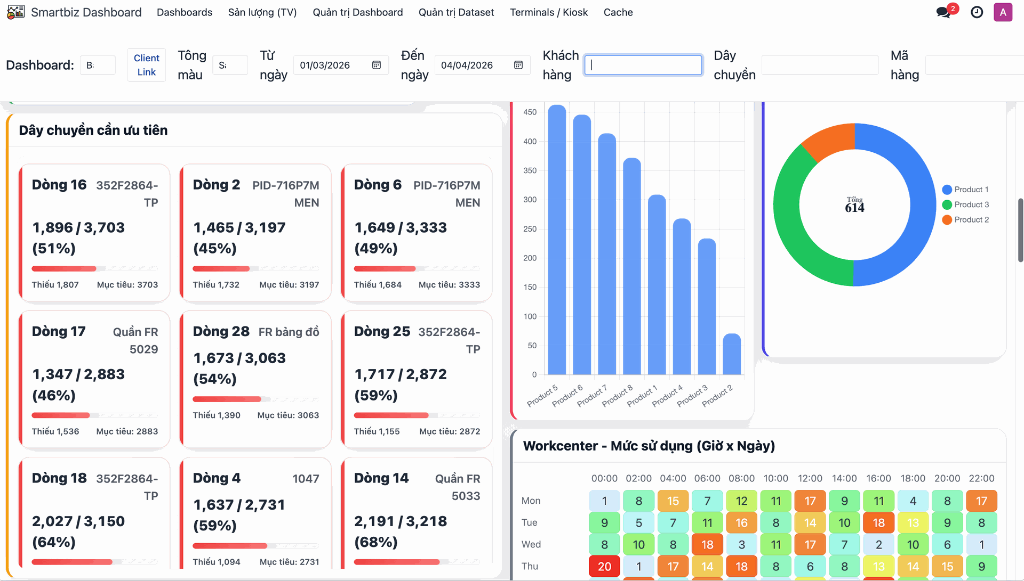
Task: Go to Terminals / Kiosk menu
Action: [x=549, y=12]
